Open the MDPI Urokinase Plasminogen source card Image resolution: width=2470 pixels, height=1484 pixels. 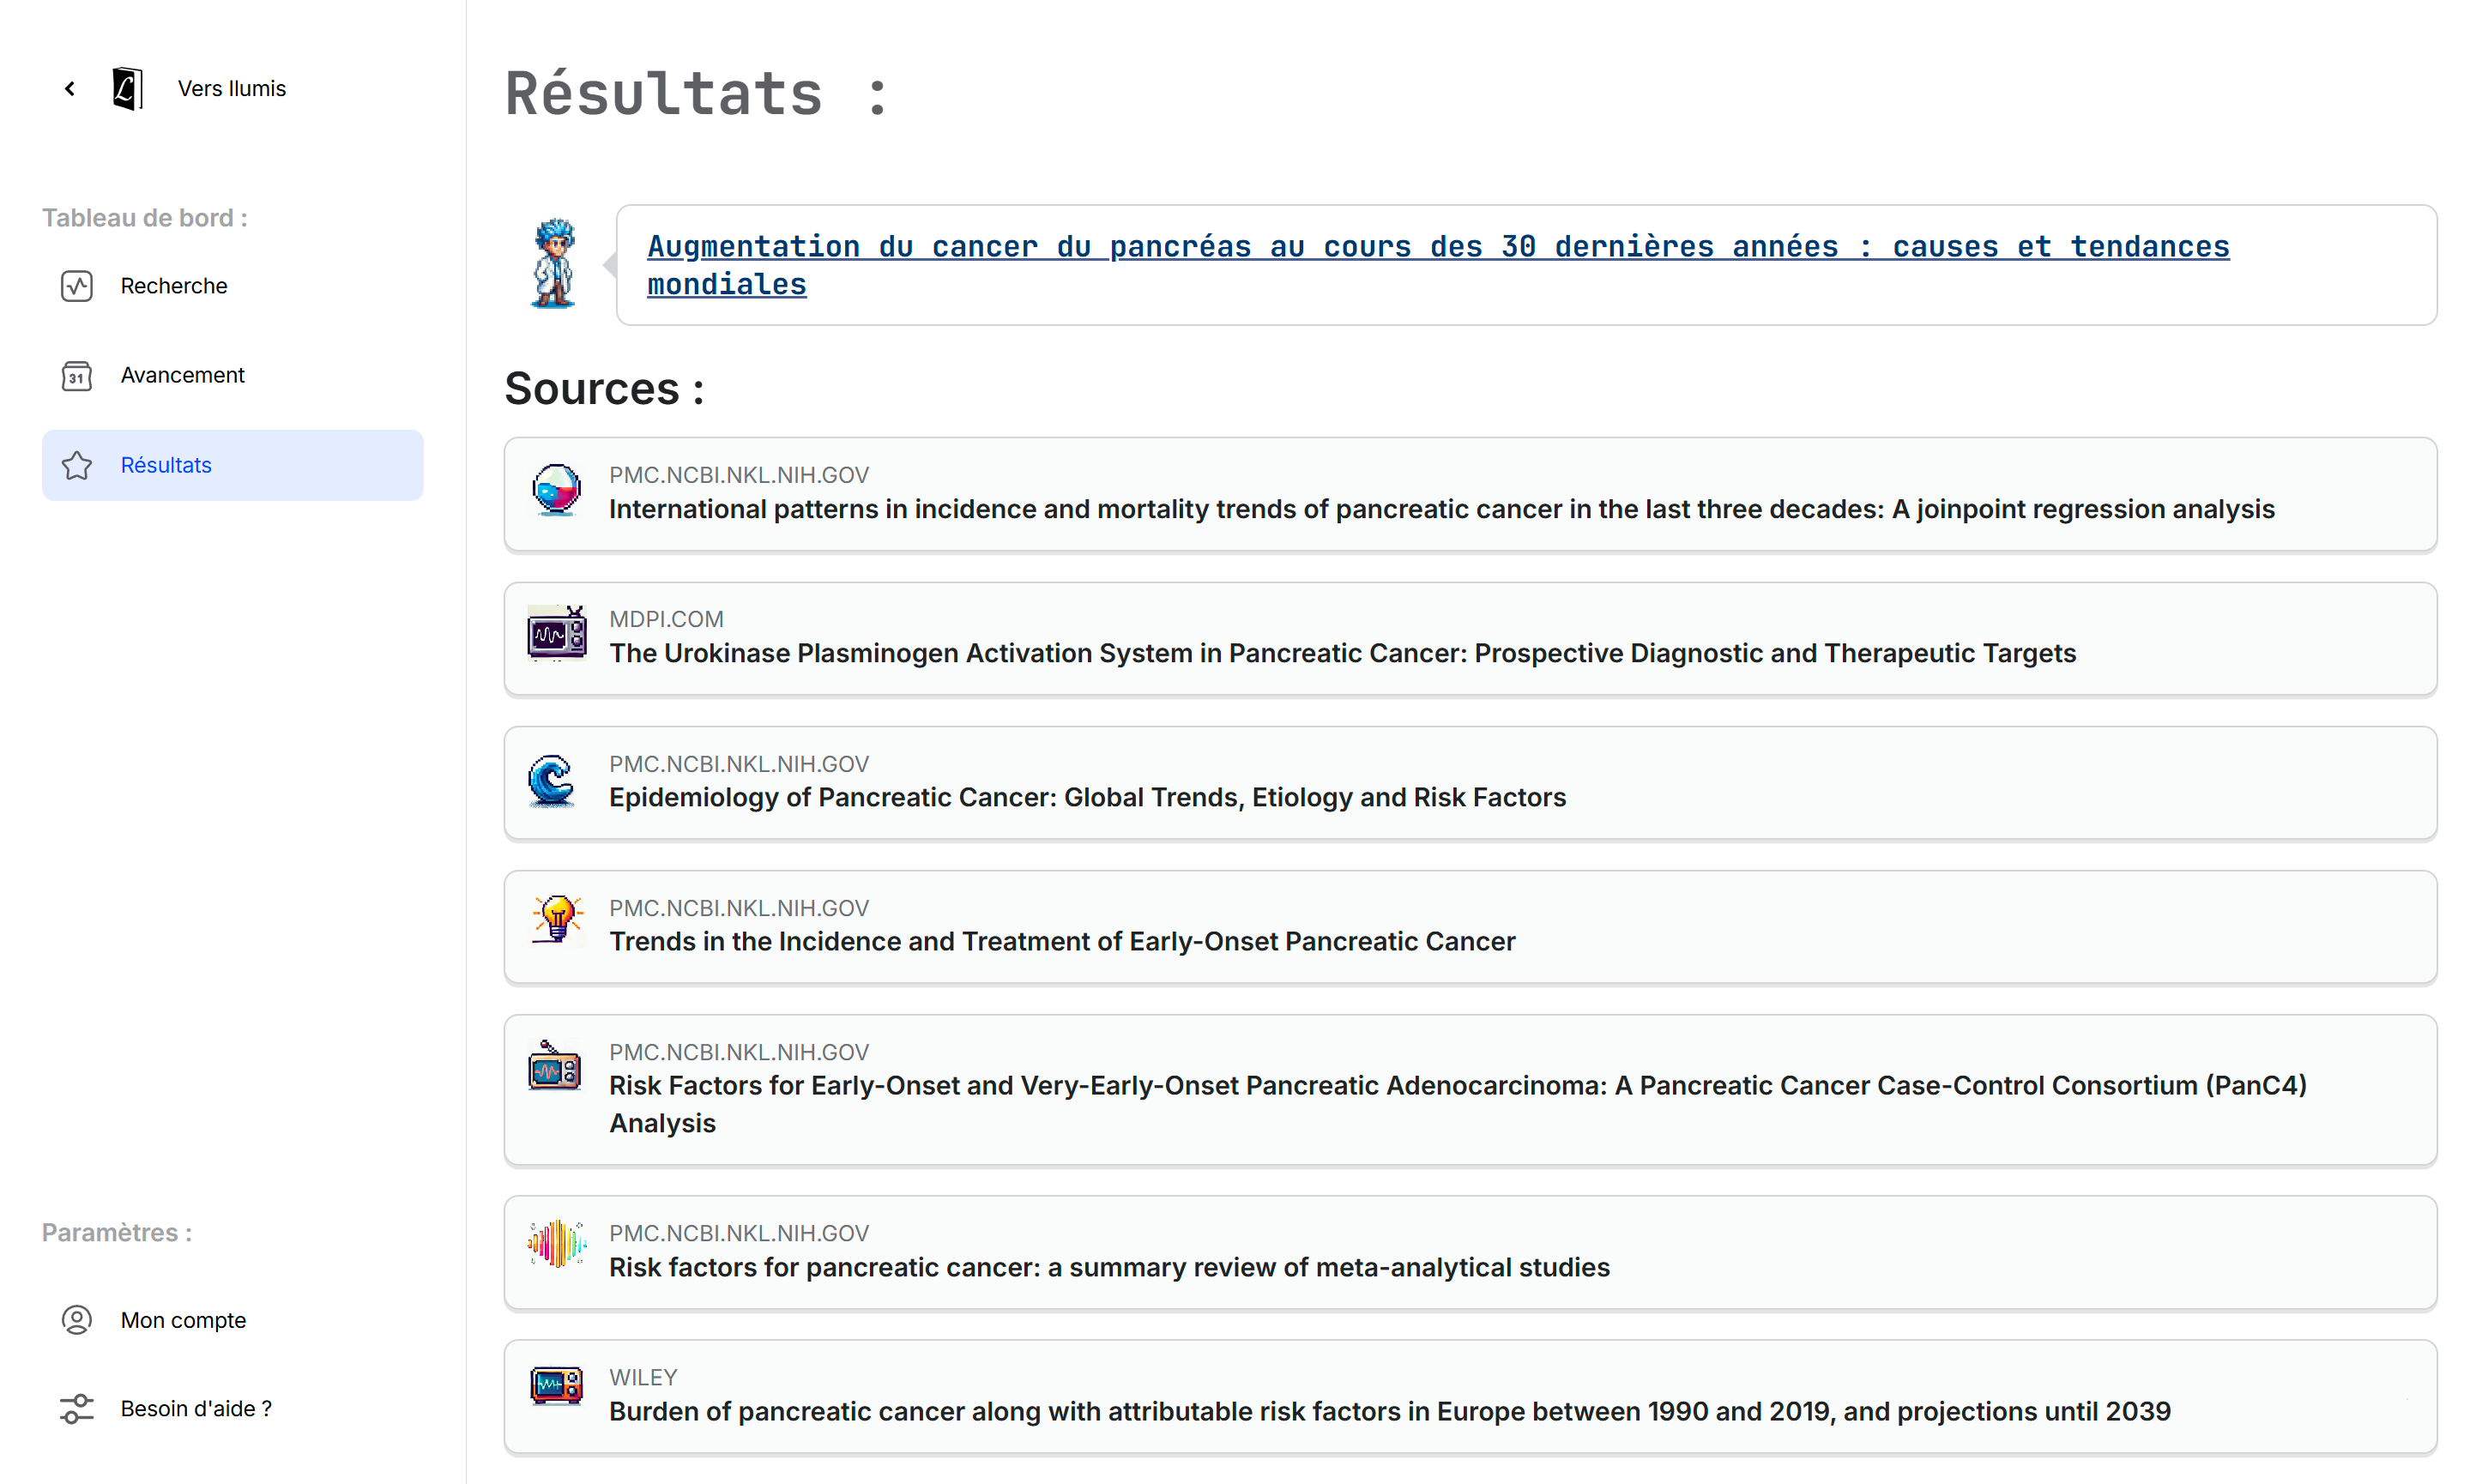coord(1342,653)
